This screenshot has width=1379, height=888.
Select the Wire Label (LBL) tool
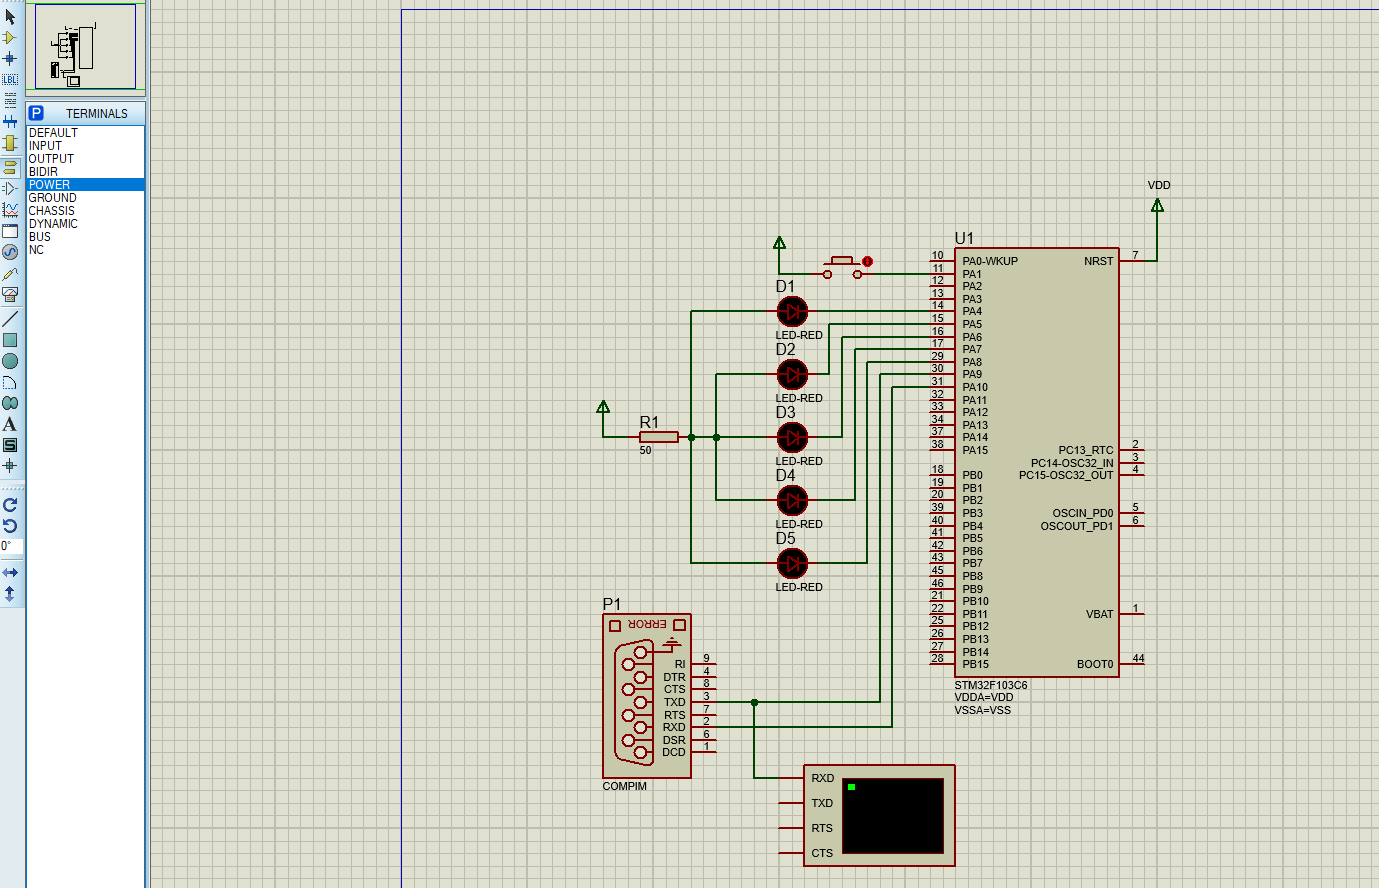click(10, 80)
